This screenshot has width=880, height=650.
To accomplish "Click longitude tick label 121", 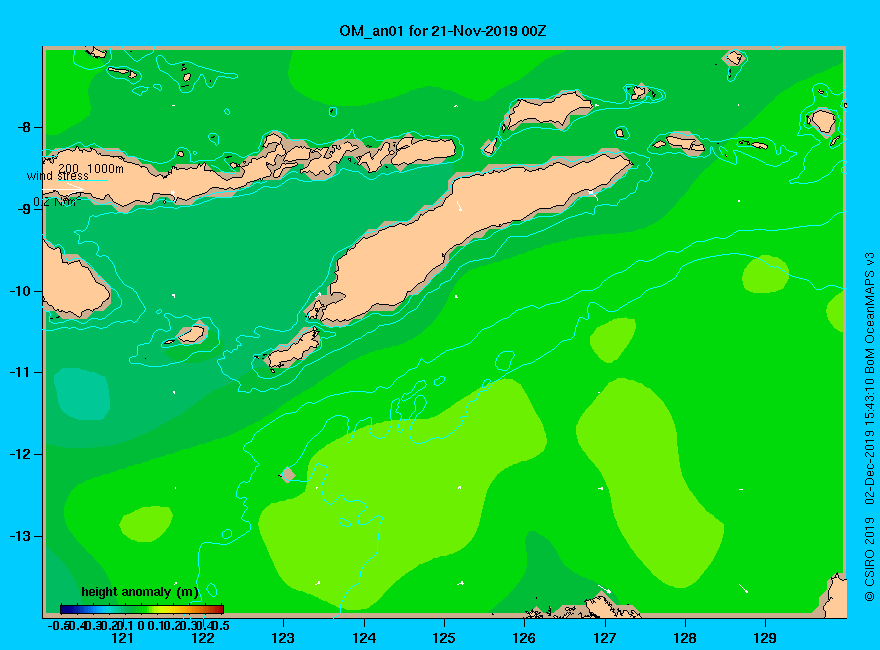I will [x=122, y=638].
